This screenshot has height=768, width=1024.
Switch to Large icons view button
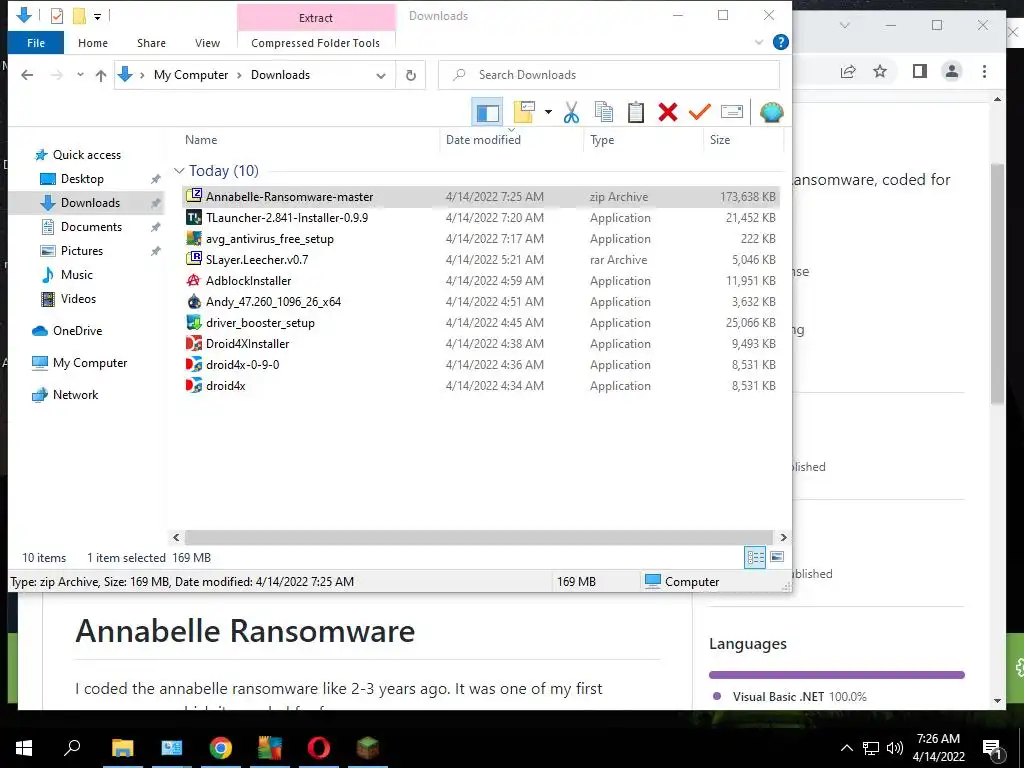777,557
